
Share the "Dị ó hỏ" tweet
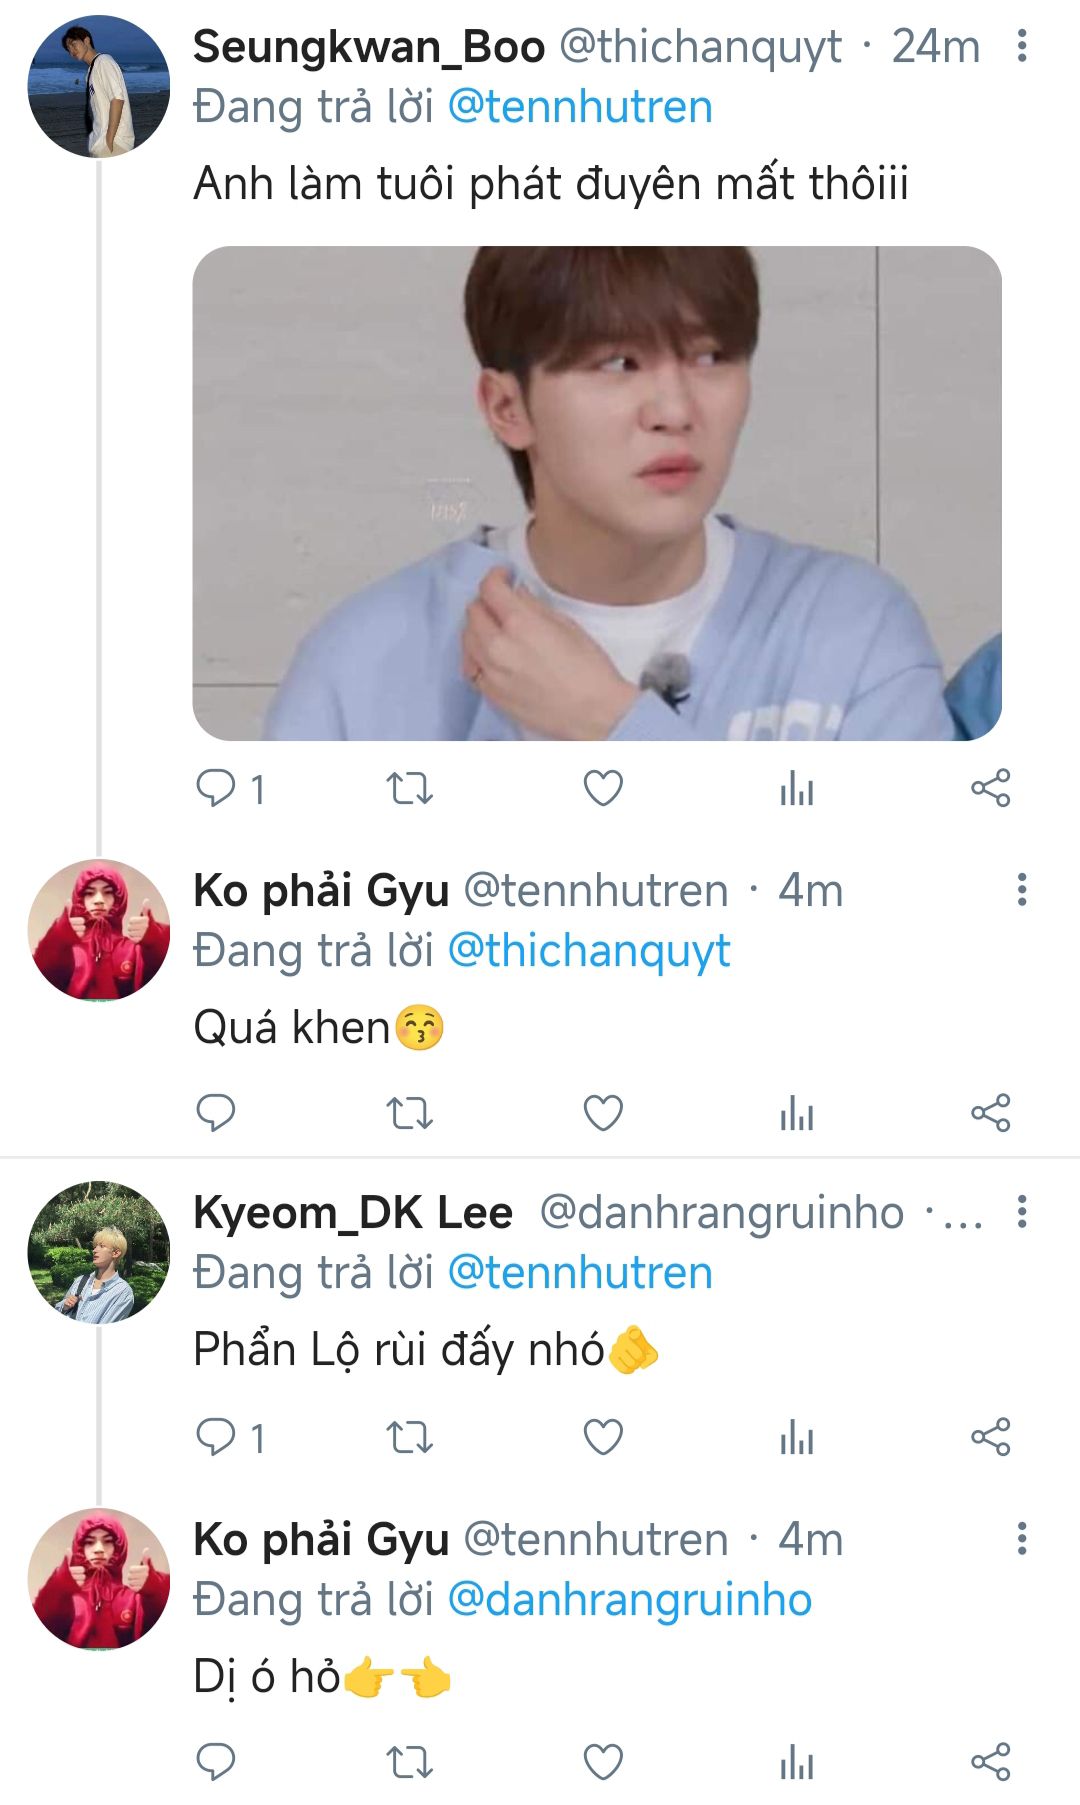pyautogui.click(x=990, y=1761)
